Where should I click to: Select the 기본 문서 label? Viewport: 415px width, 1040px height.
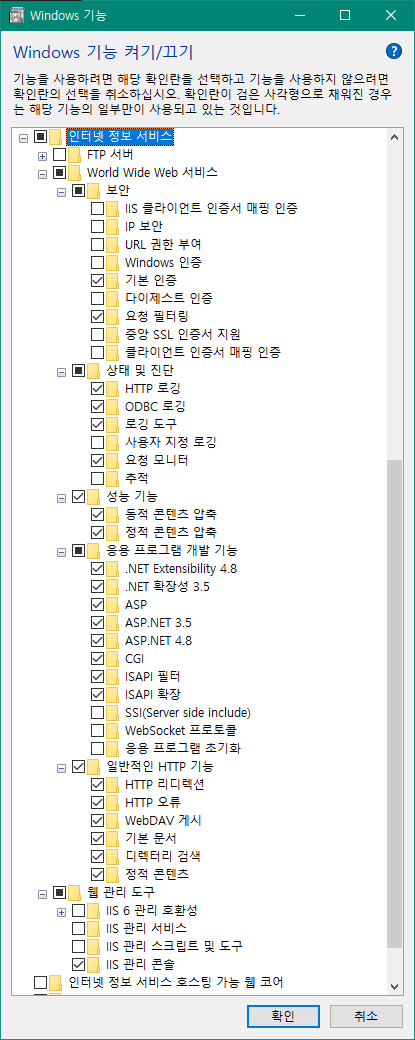pyautogui.click(x=150, y=838)
